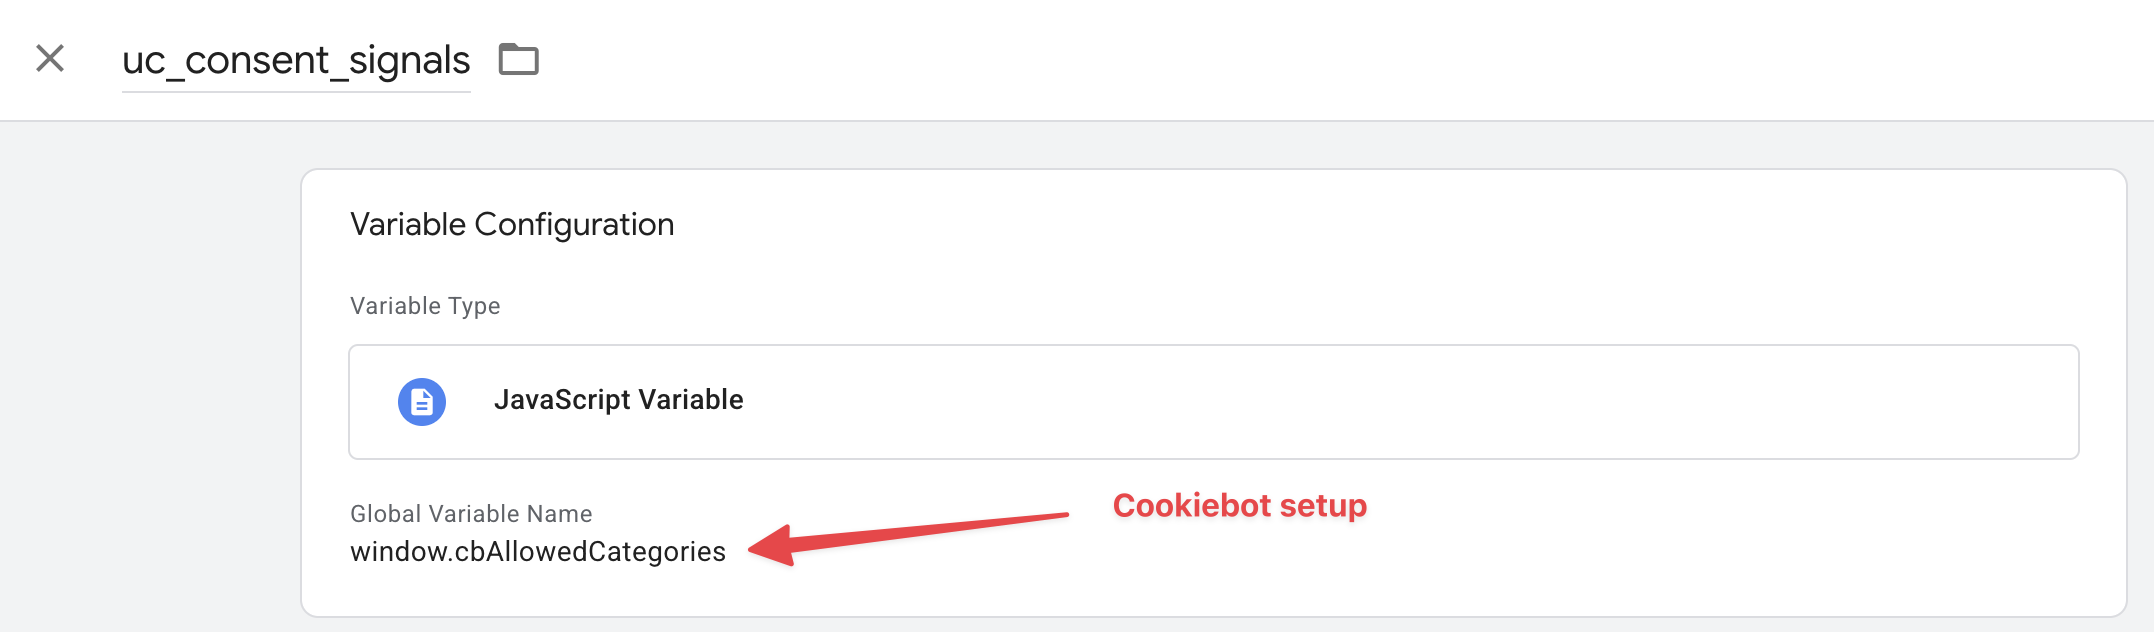Select the JavaScript Variable type label
Image resolution: width=2154 pixels, height=632 pixels.
(x=618, y=400)
